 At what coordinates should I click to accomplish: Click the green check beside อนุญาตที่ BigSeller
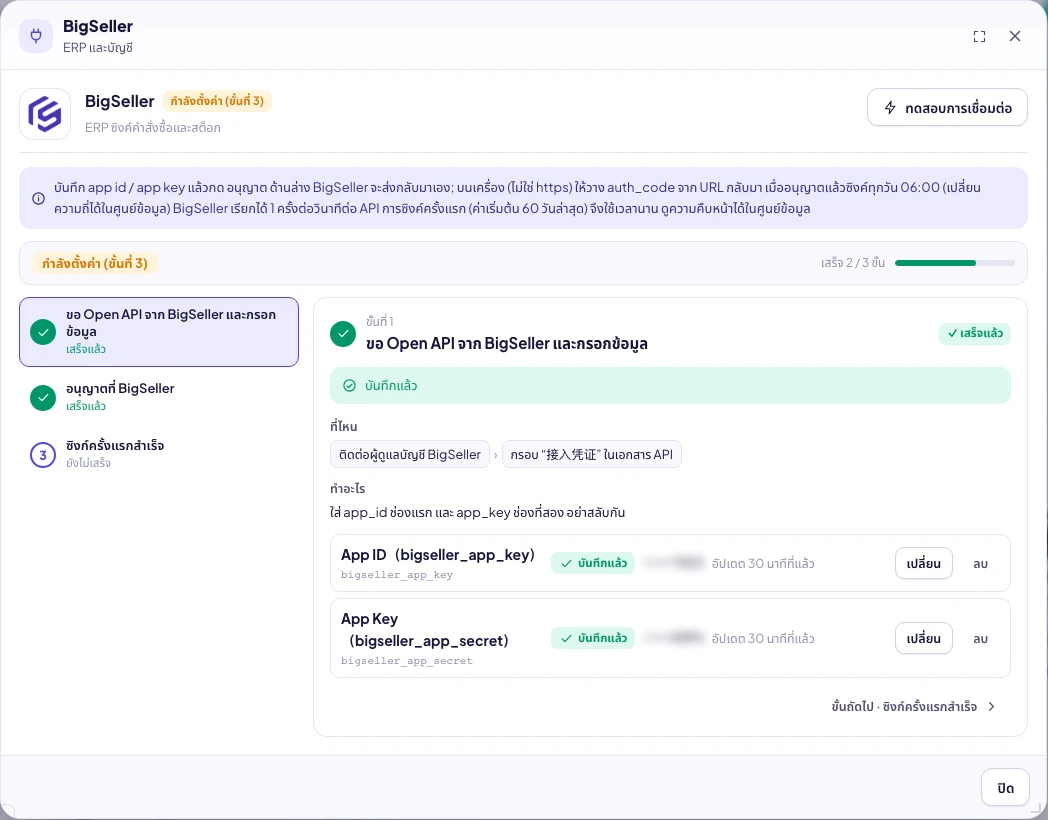tap(43, 398)
